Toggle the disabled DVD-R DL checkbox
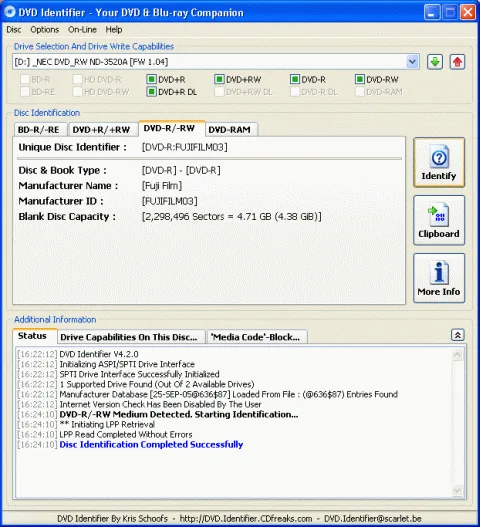The width and height of the screenshot is (480, 527). tap(295, 91)
